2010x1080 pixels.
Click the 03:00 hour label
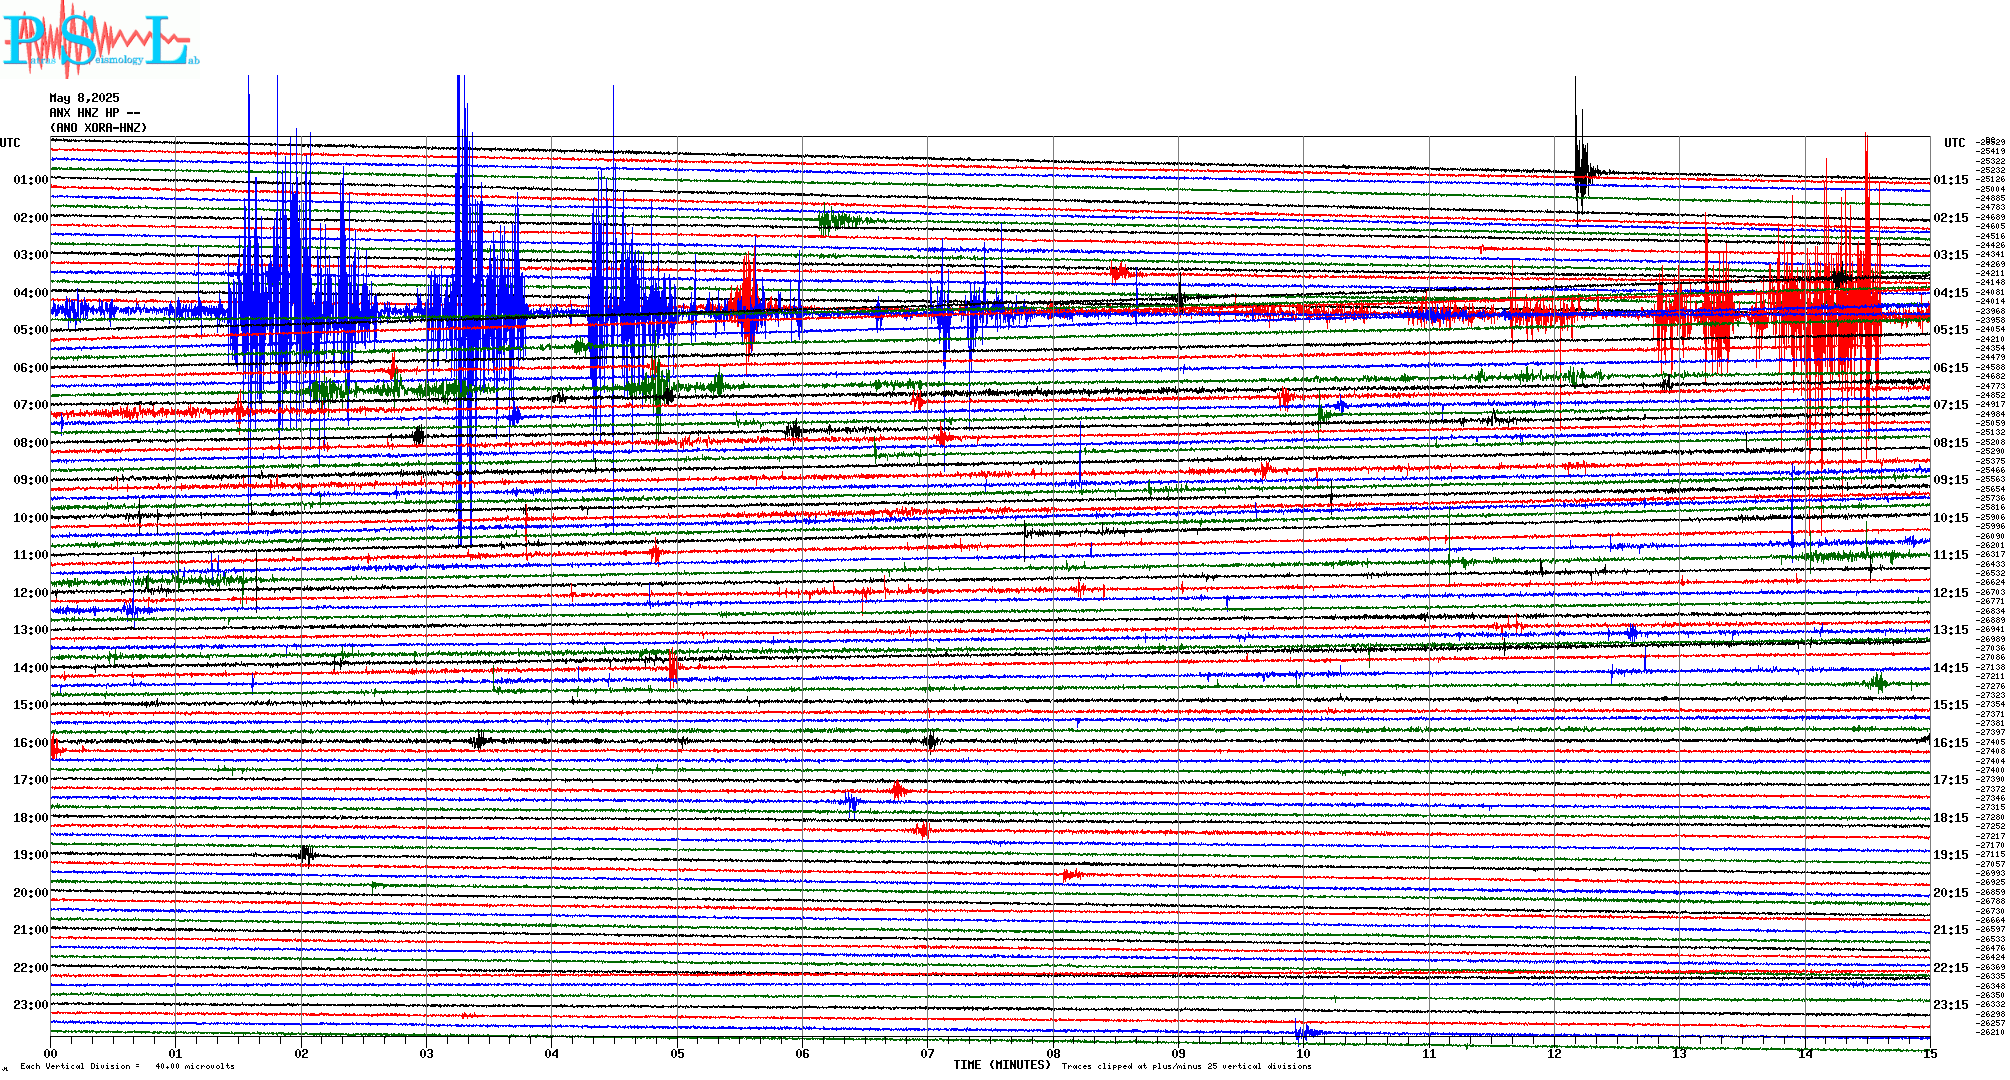click(30, 255)
